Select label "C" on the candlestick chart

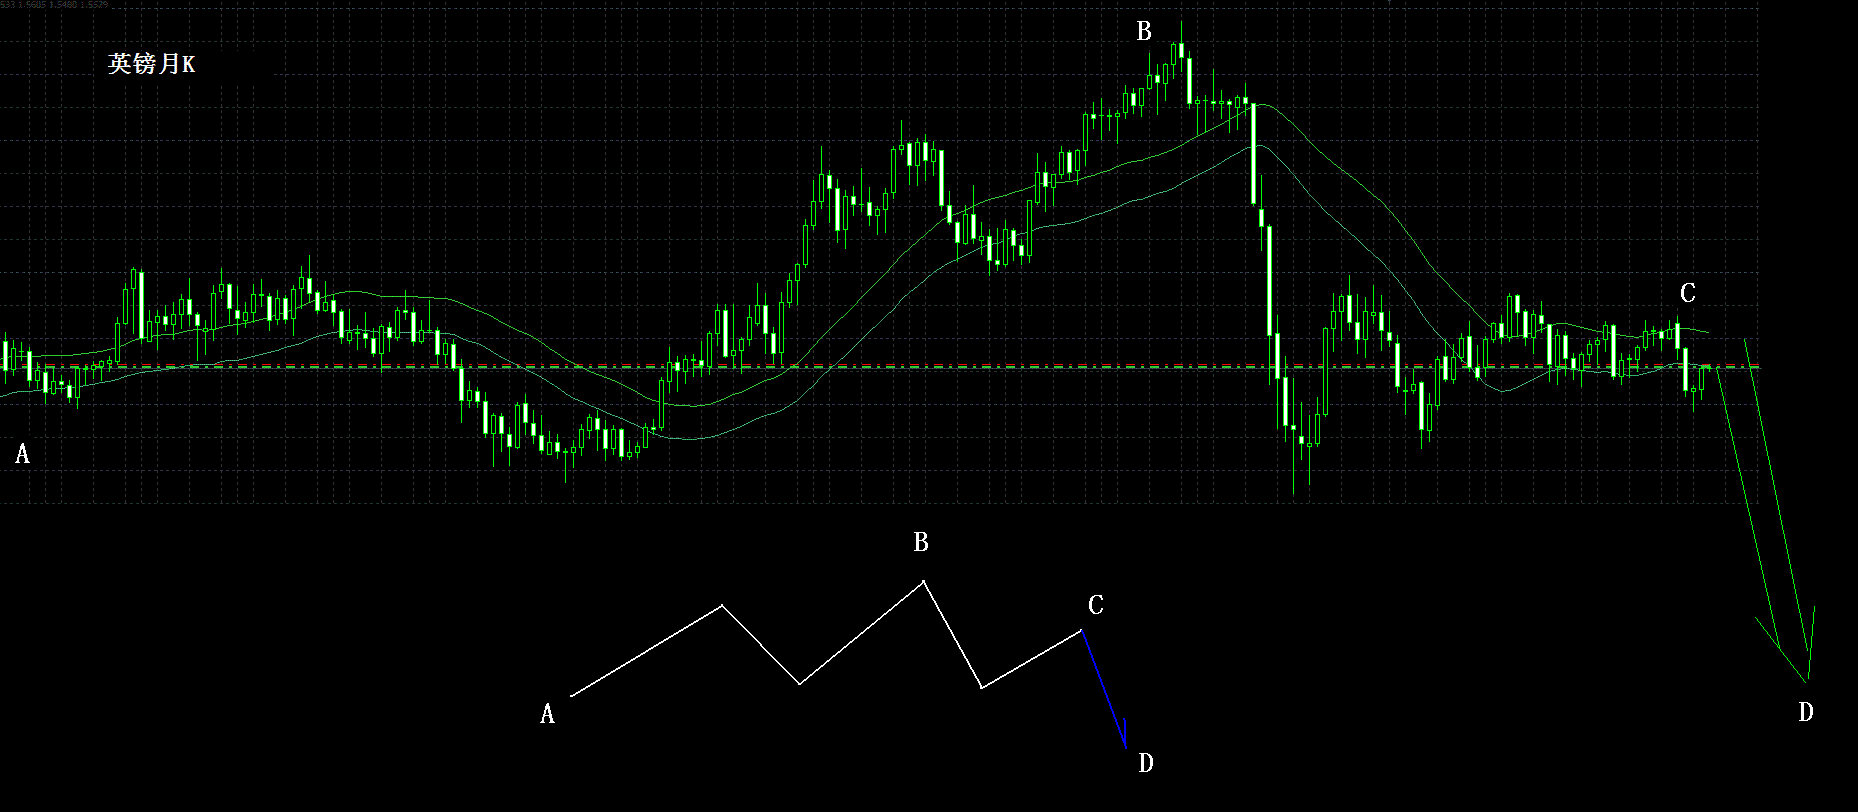point(1688,293)
